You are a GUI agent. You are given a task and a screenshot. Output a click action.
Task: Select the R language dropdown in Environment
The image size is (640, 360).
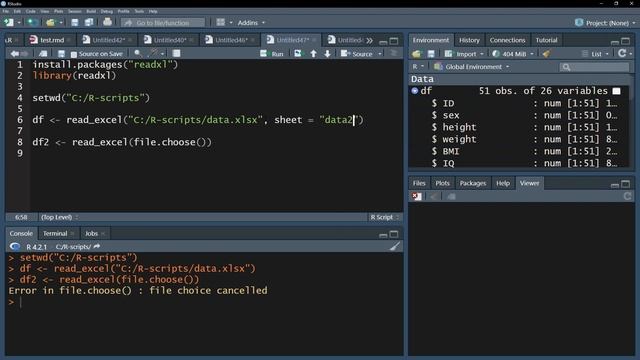[418, 67]
